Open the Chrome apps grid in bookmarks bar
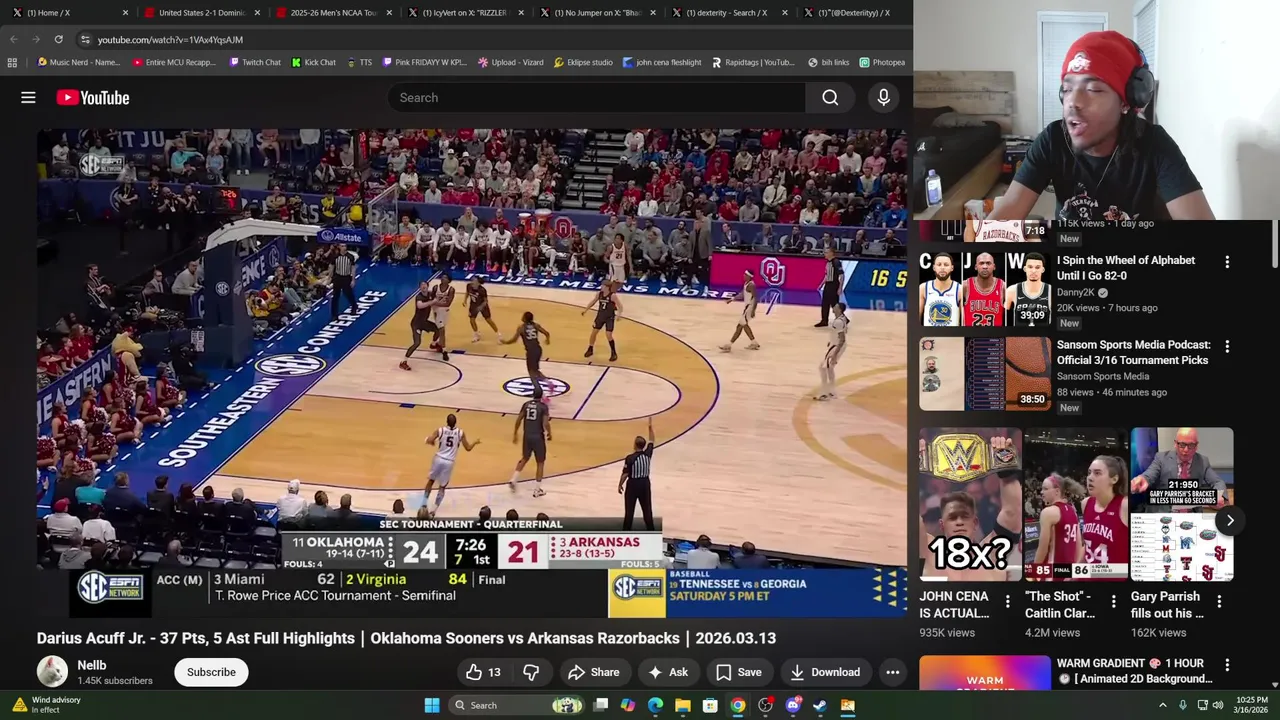 click(12, 62)
